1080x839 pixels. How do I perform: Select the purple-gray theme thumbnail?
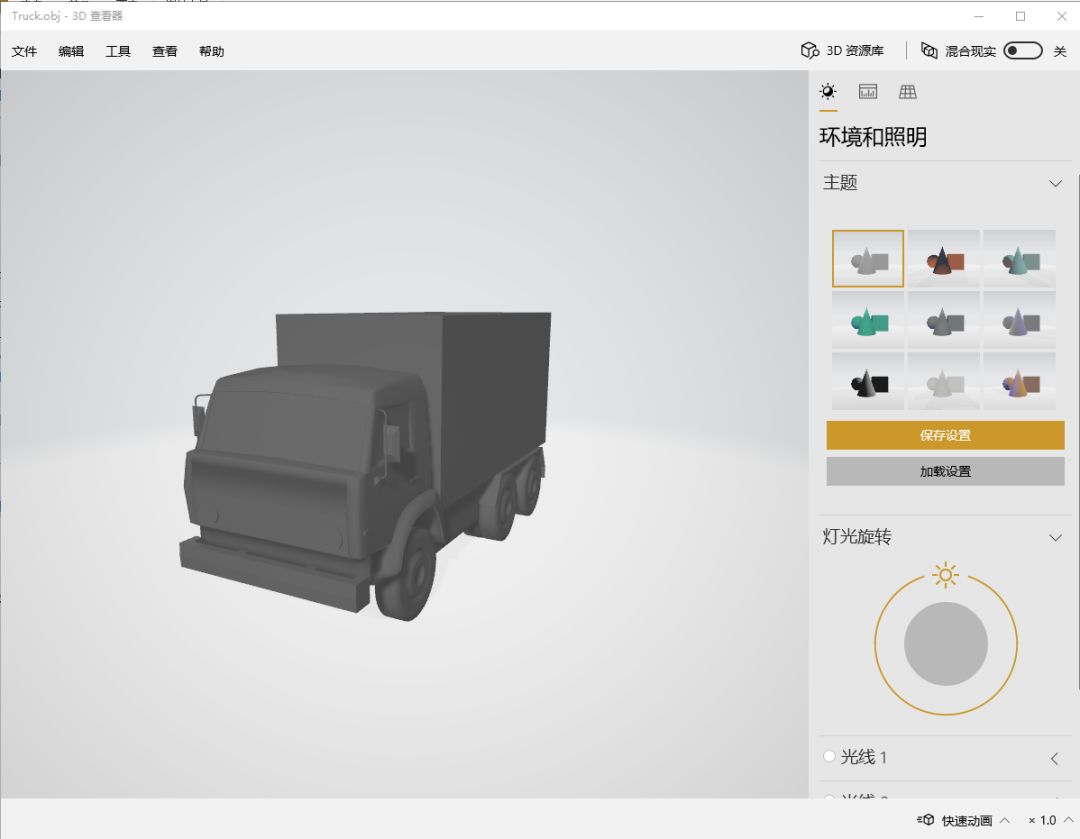click(x=1019, y=320)
